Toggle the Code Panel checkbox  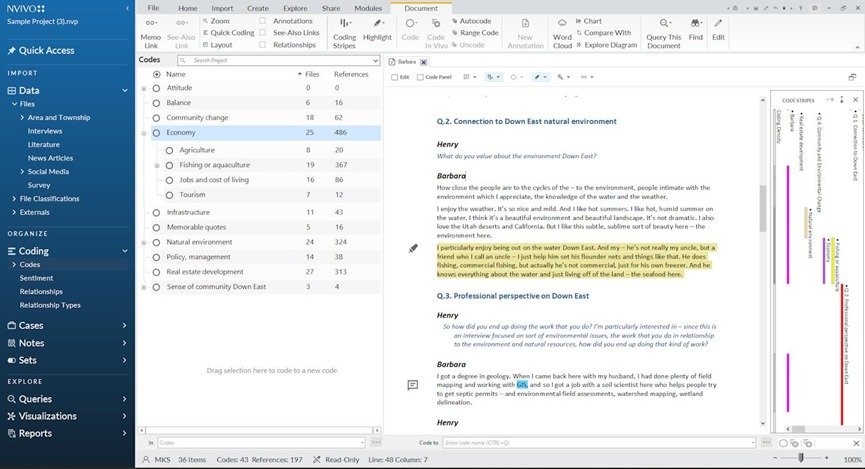pyautogui.click(x=420, y=77)
